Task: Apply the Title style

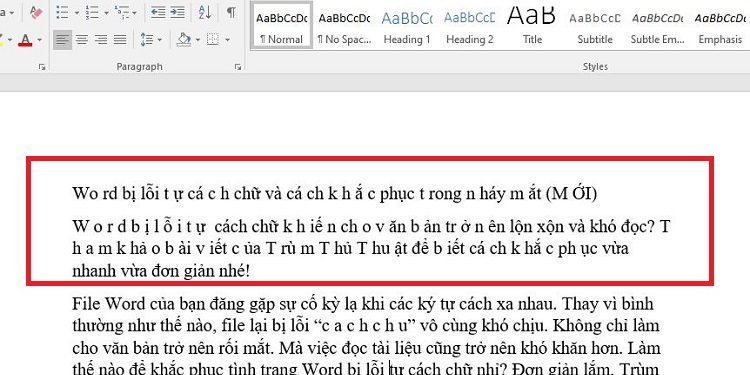Action: coord(532,25)
